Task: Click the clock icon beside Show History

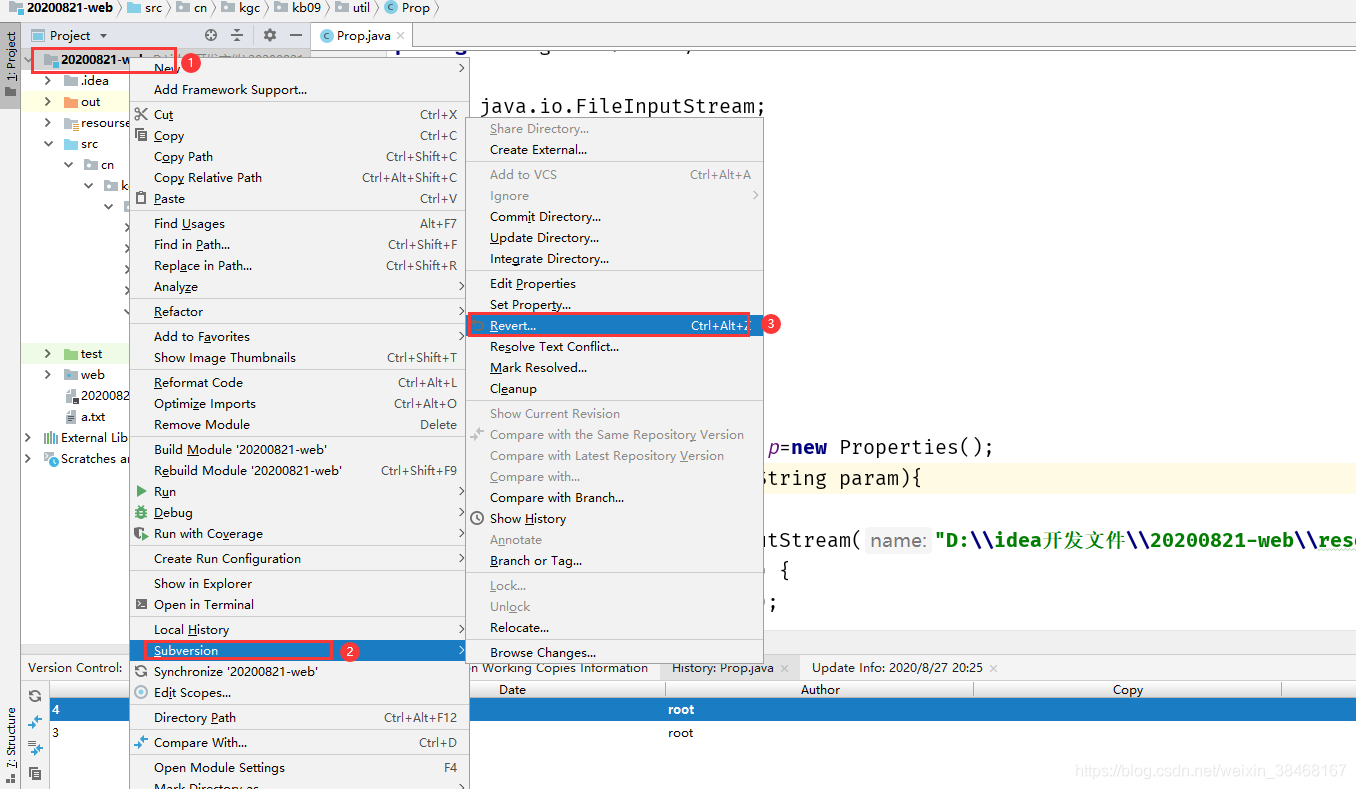Action: pos(477,518)
